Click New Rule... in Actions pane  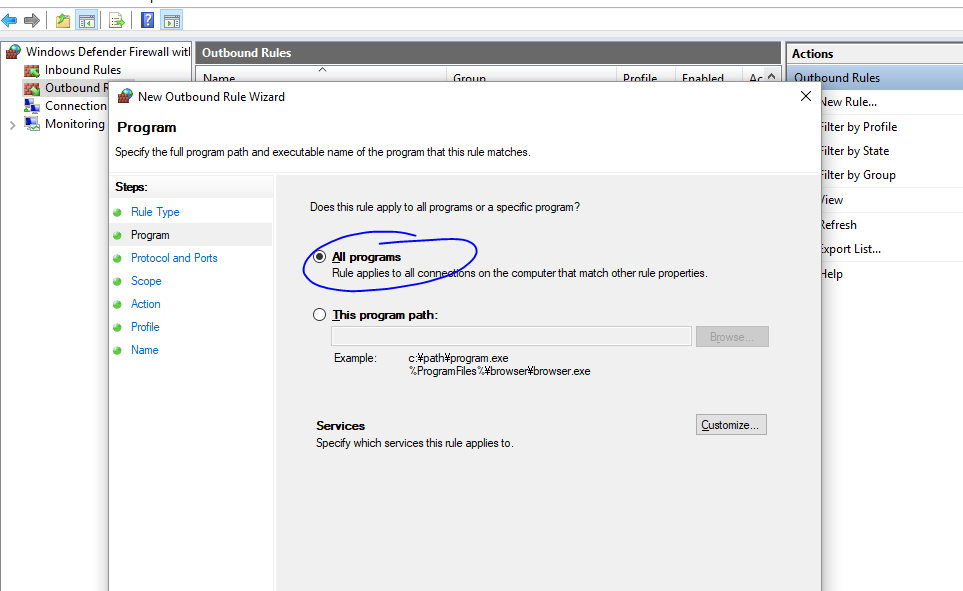coord(849,102)
